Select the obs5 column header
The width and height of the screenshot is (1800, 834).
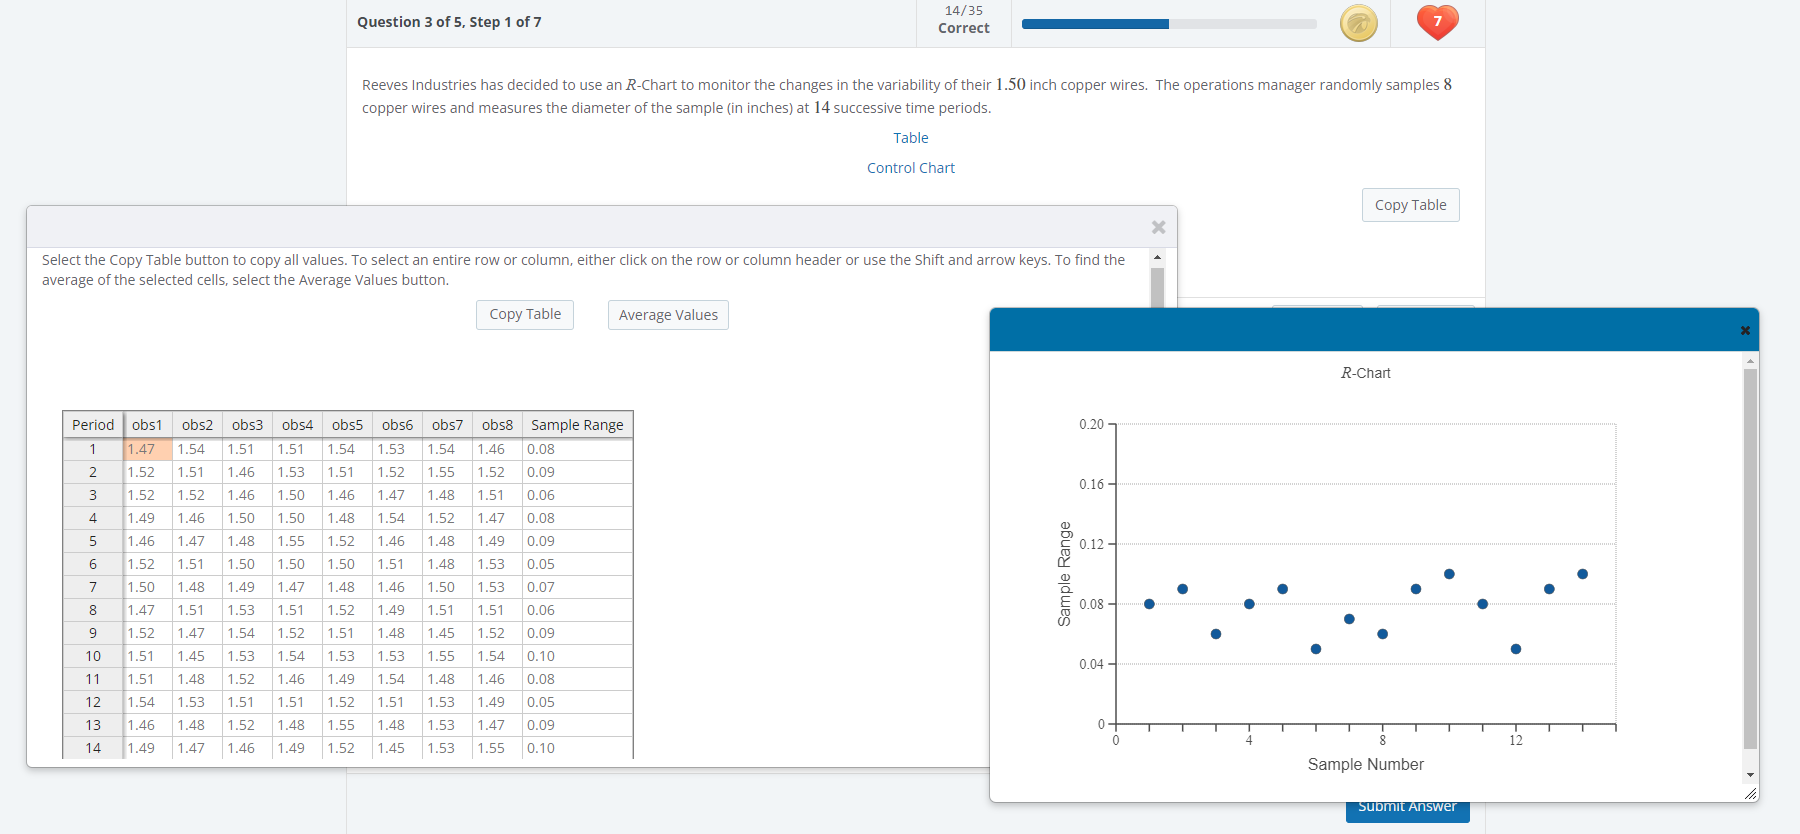click(x=347, y=425)
